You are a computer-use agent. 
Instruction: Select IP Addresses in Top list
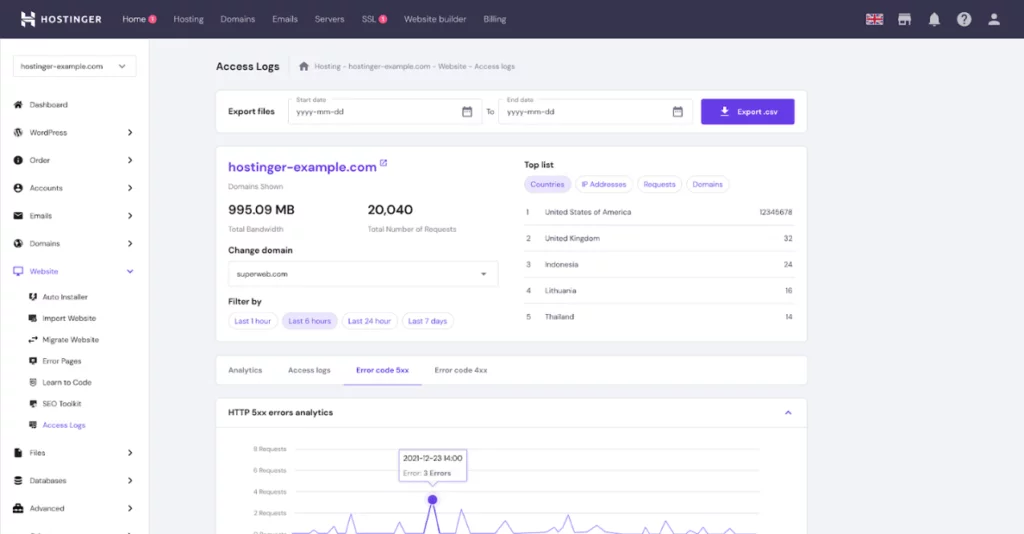tap(604, 185)
